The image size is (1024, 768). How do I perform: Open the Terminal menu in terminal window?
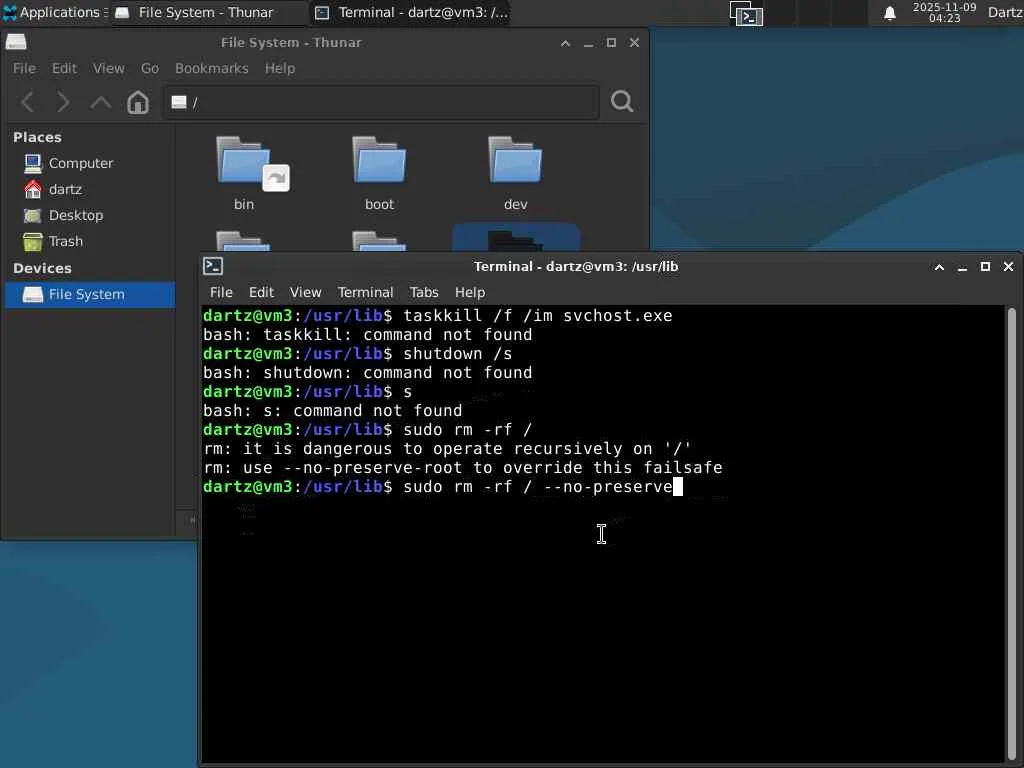pyautogui.click(x=365, y=292)
